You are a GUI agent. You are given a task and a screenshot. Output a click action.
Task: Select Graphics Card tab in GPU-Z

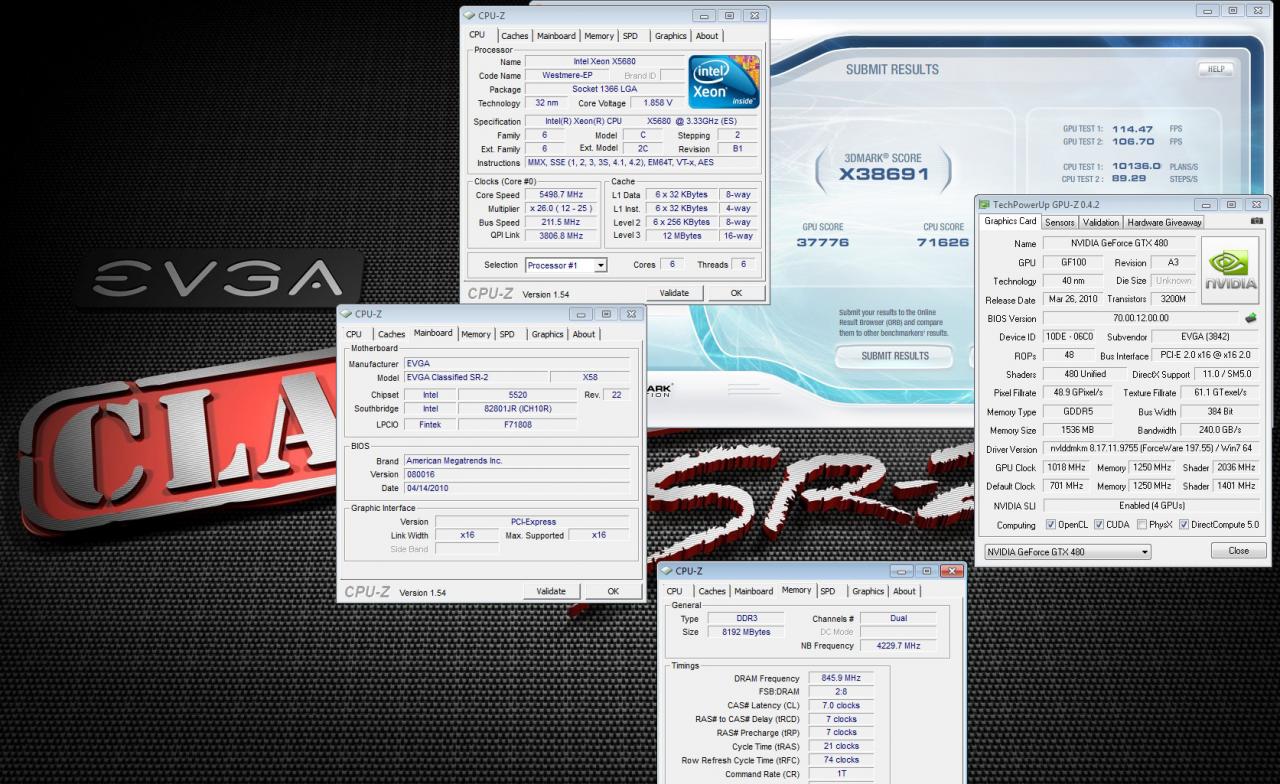(1010, 221)
